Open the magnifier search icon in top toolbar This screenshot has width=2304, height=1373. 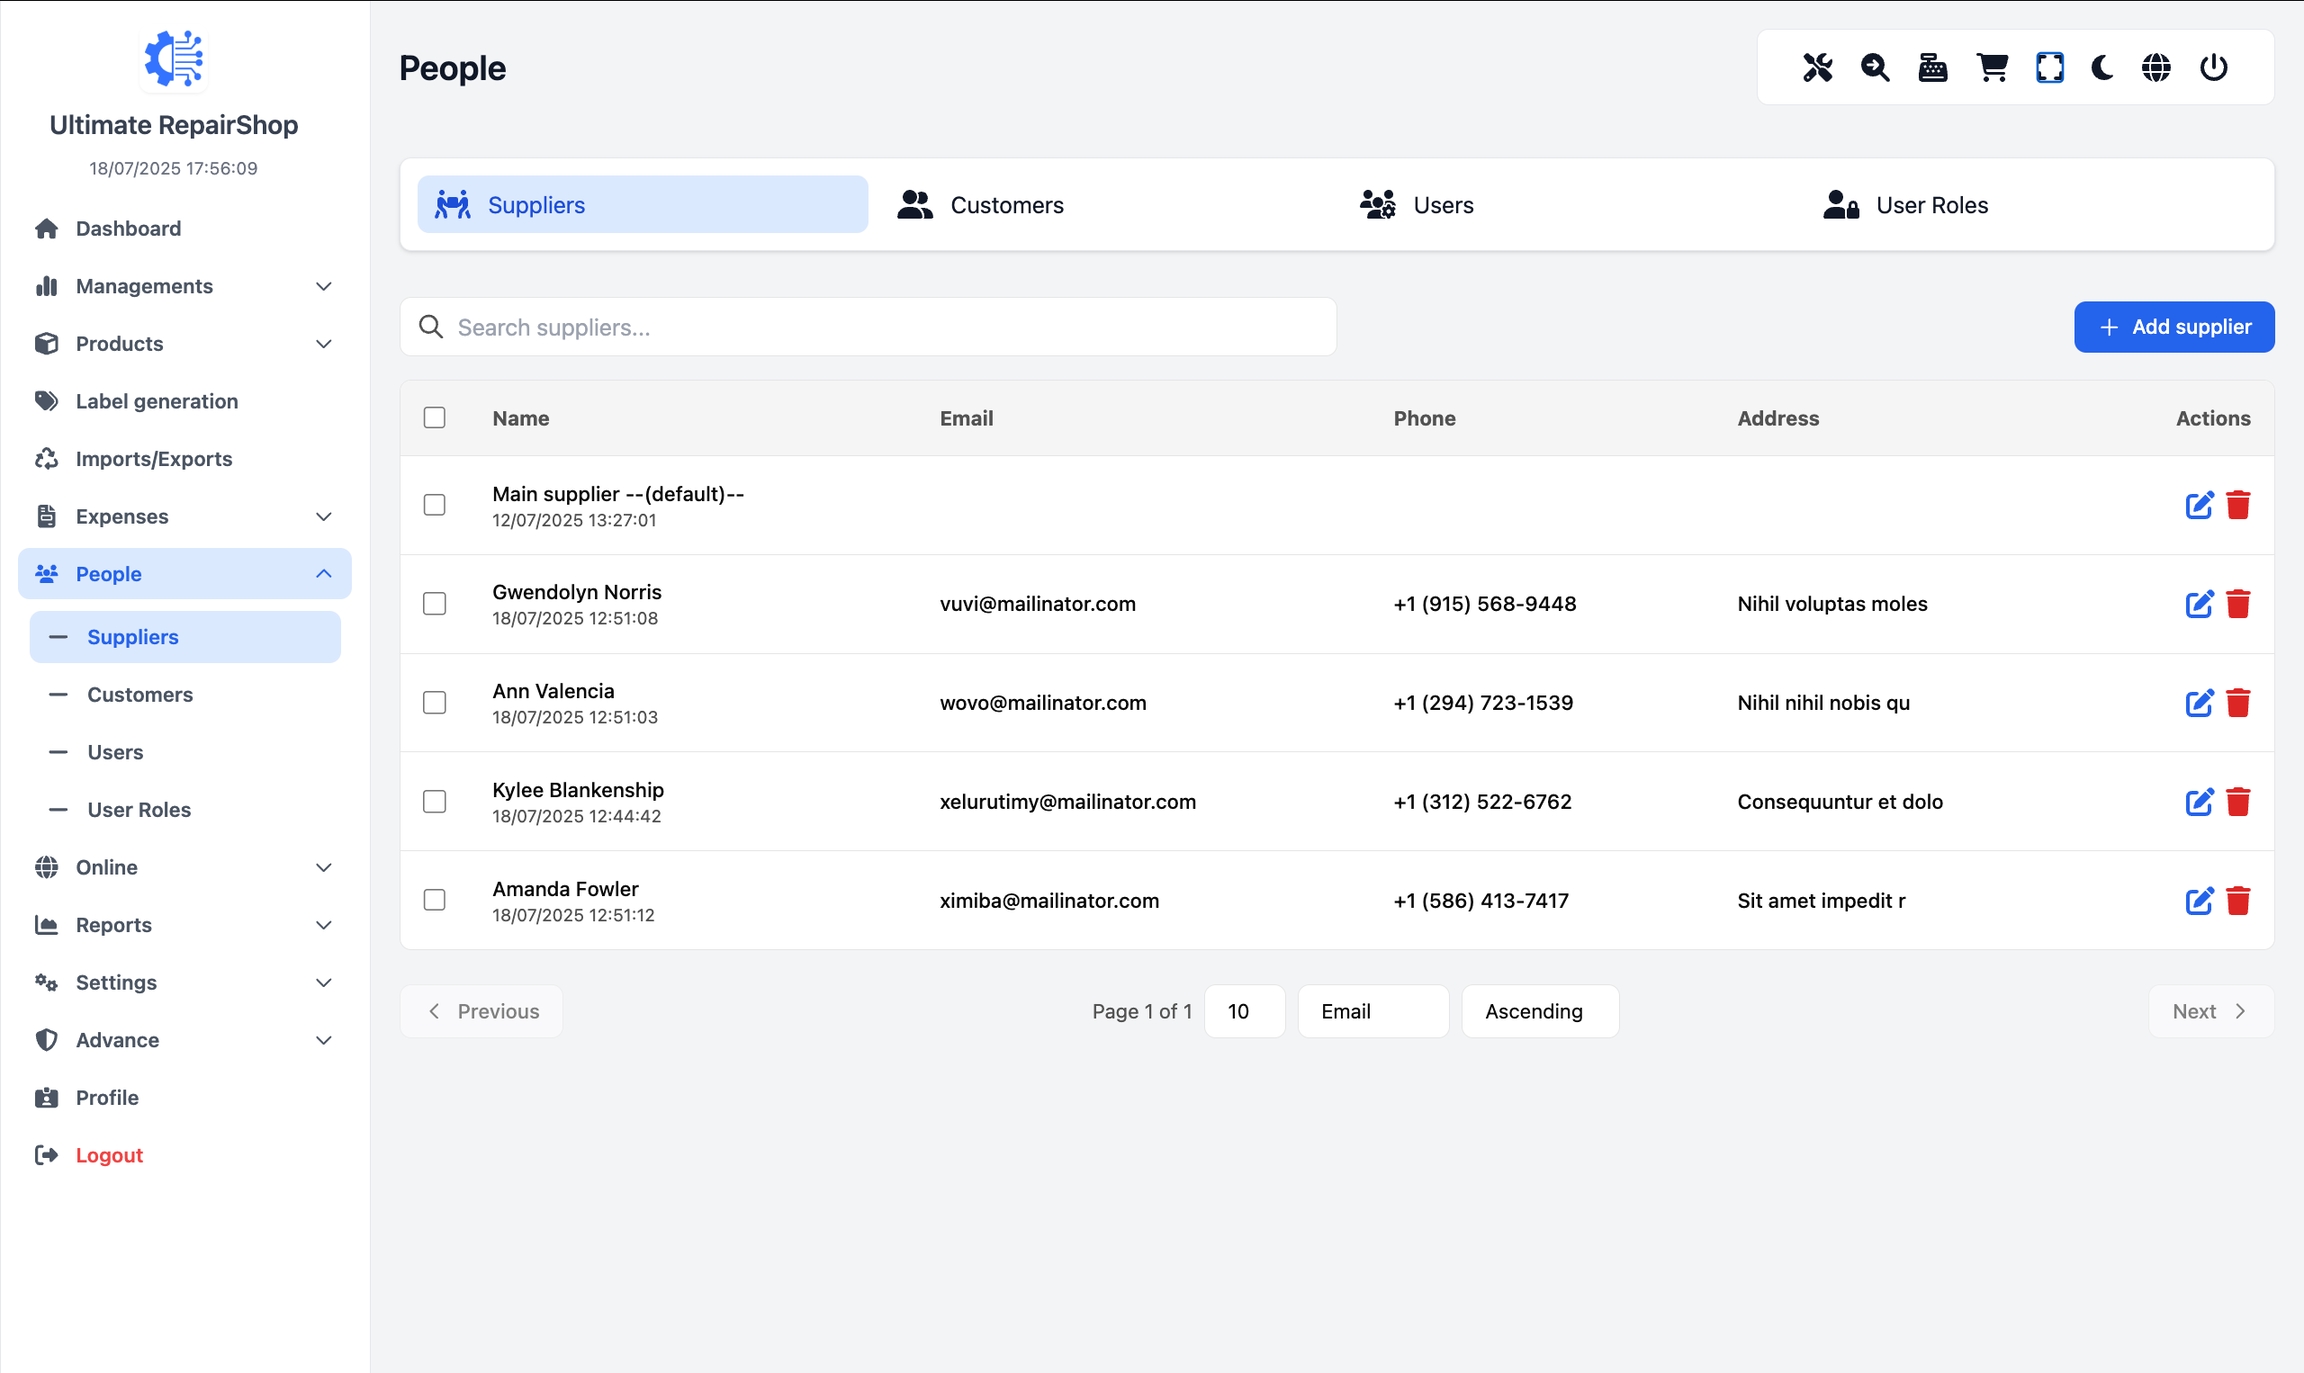[1875, 68]
